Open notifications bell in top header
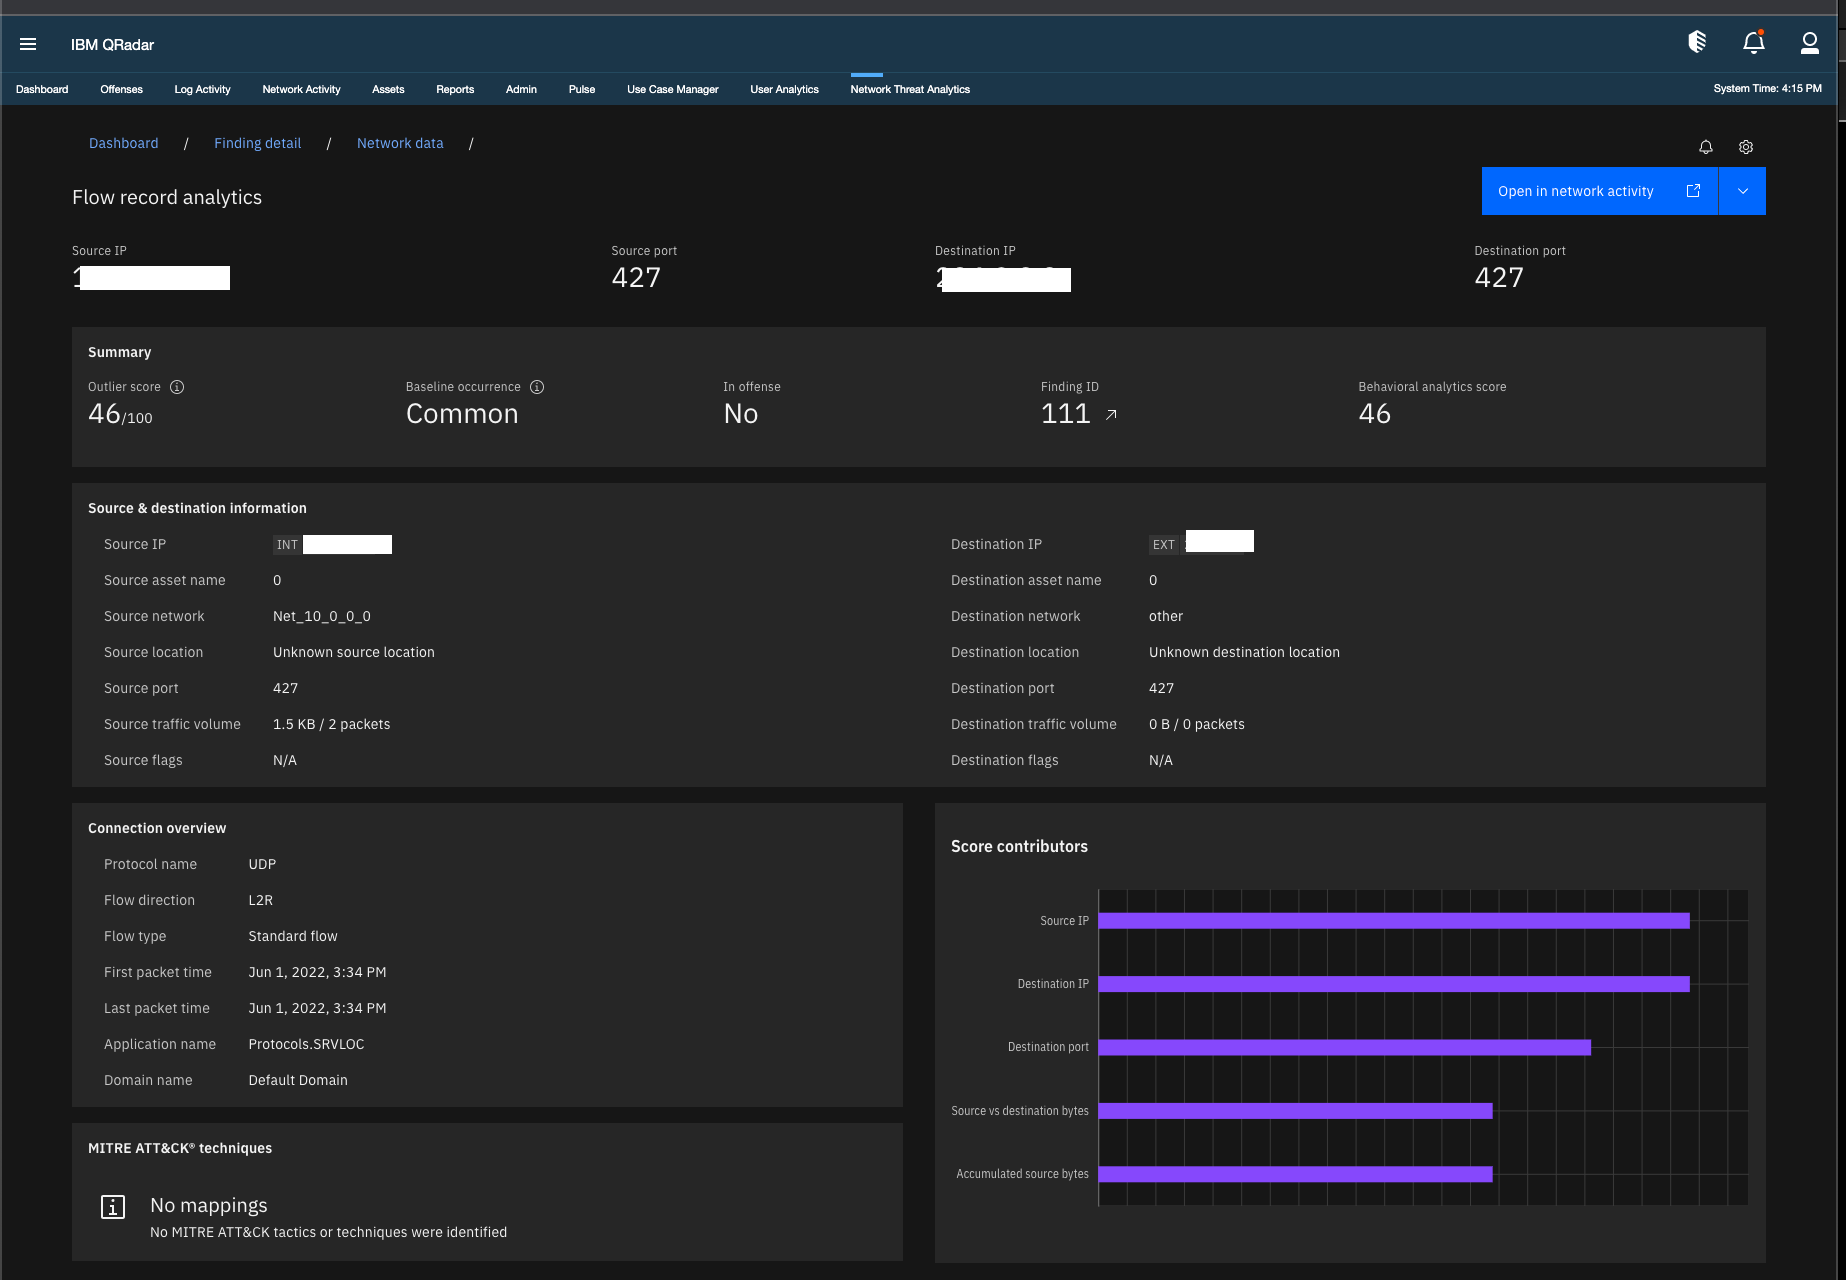This screenshot has height=1280, width=1846. (1754, 42)
